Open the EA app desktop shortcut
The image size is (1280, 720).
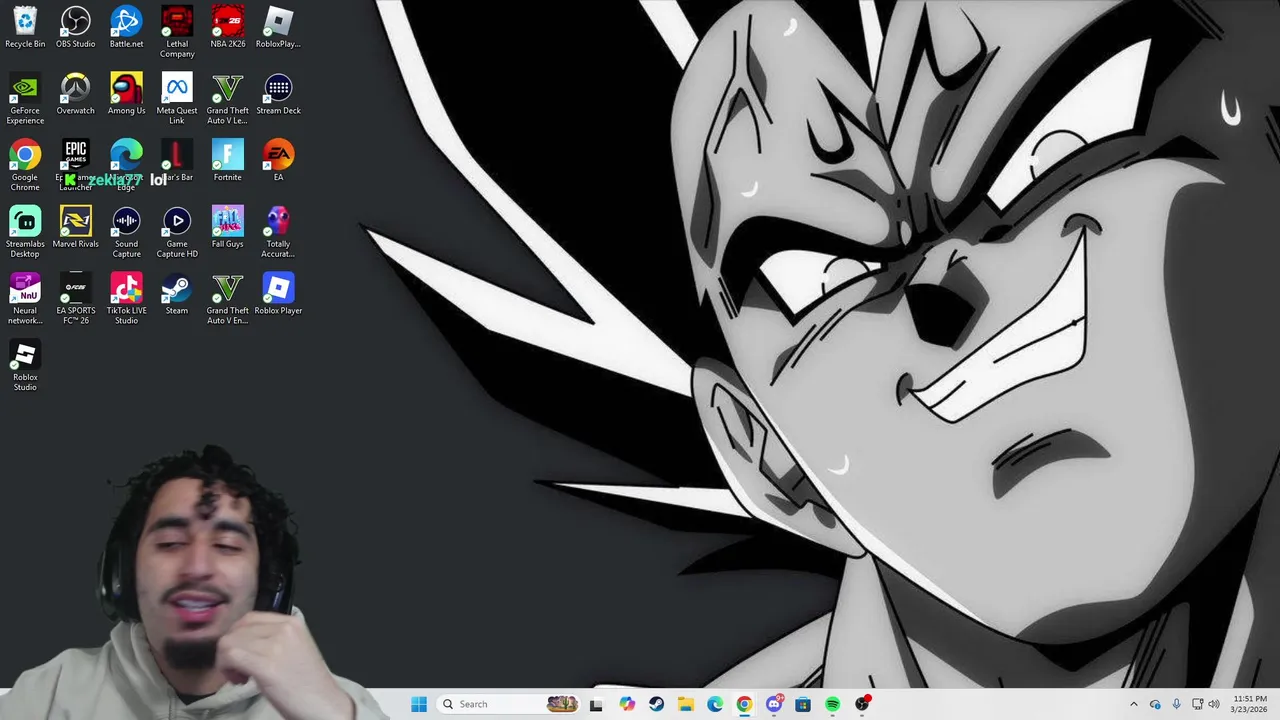click(x=278, y=160)
